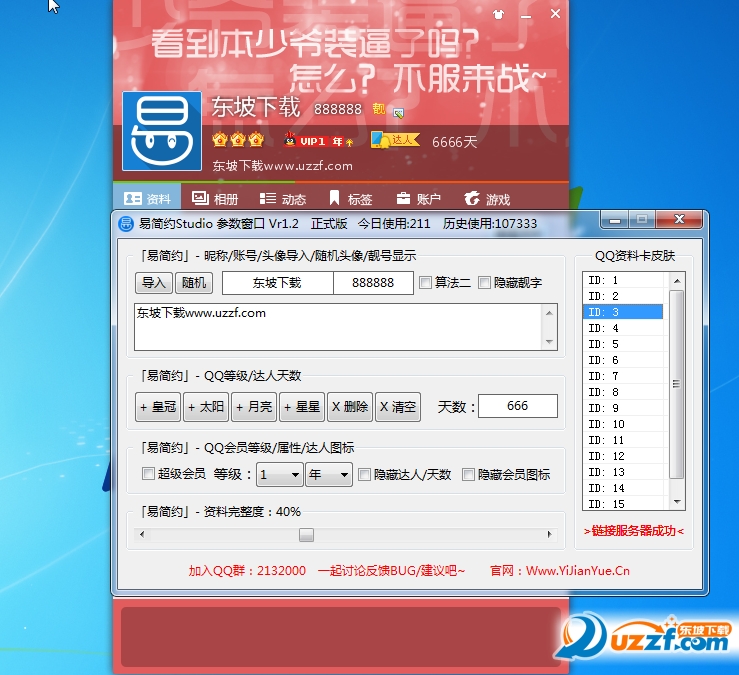Switch to the 动态 tab
The height and width of the screenshot is (675, 739).
point(283,199)
